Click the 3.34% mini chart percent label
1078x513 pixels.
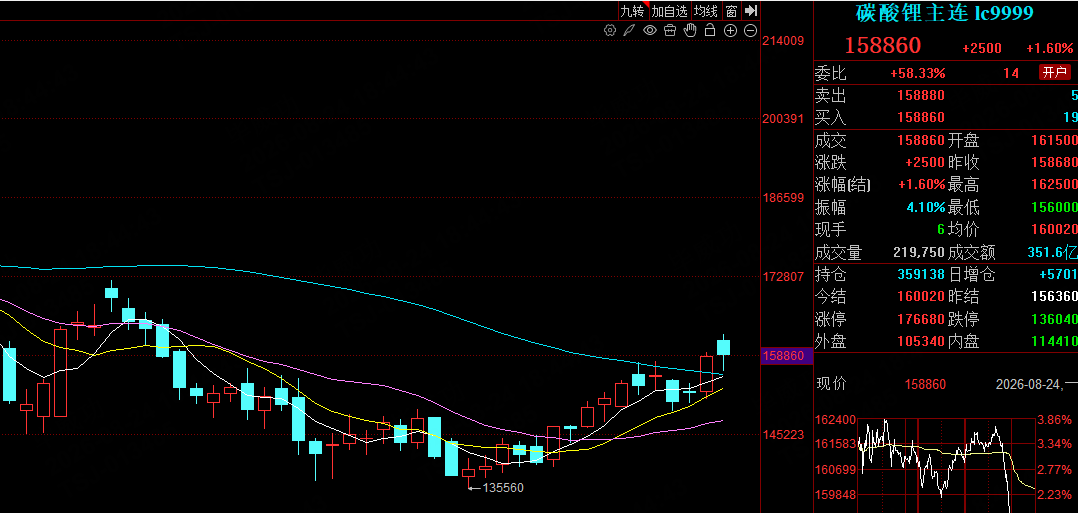(x=1055, y=444)
